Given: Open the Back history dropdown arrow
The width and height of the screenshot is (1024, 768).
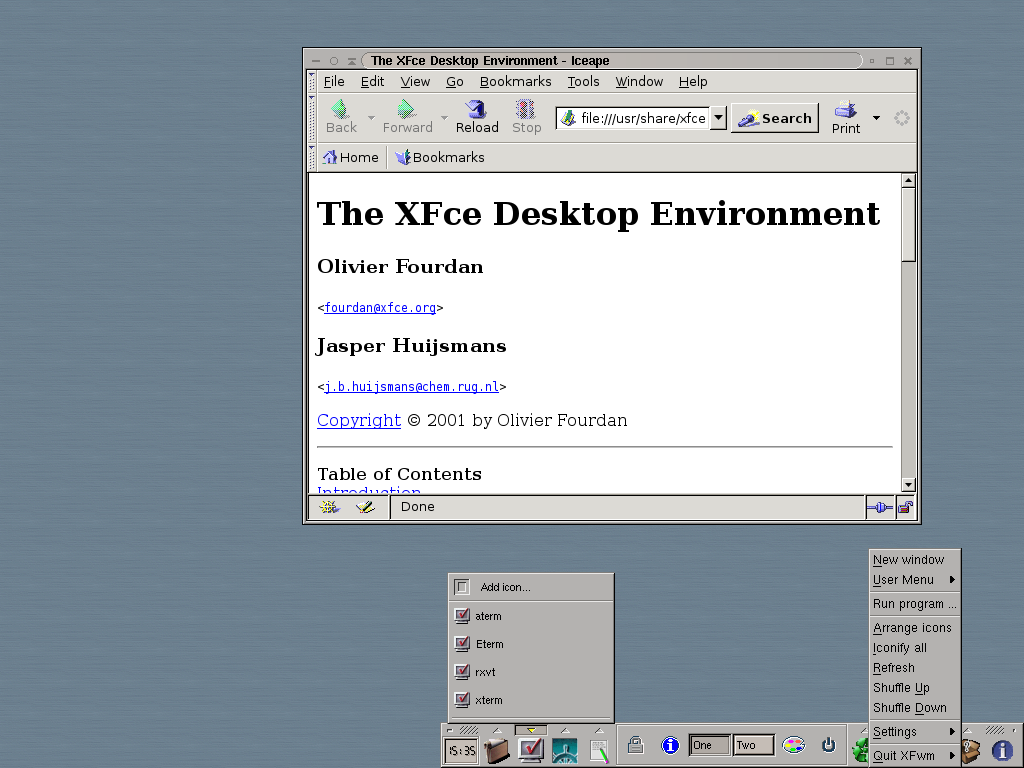Looking at the screenshot, I should (x=371, y=118).
